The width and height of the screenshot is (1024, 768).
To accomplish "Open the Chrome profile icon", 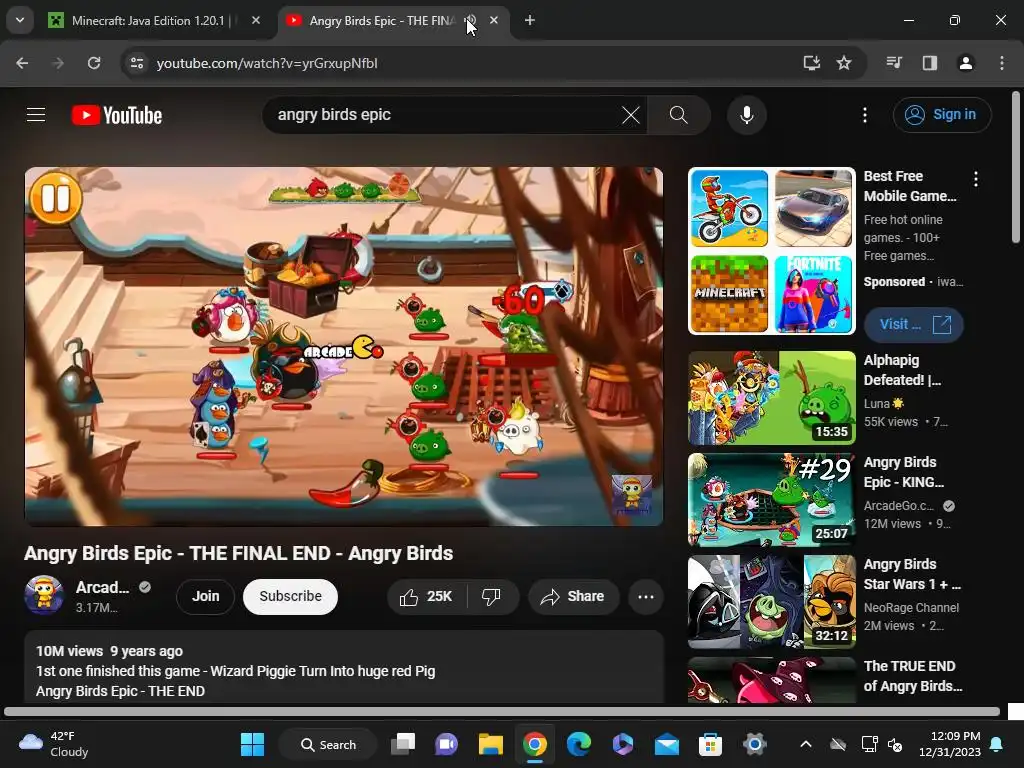I will click(x=965, y=63).
